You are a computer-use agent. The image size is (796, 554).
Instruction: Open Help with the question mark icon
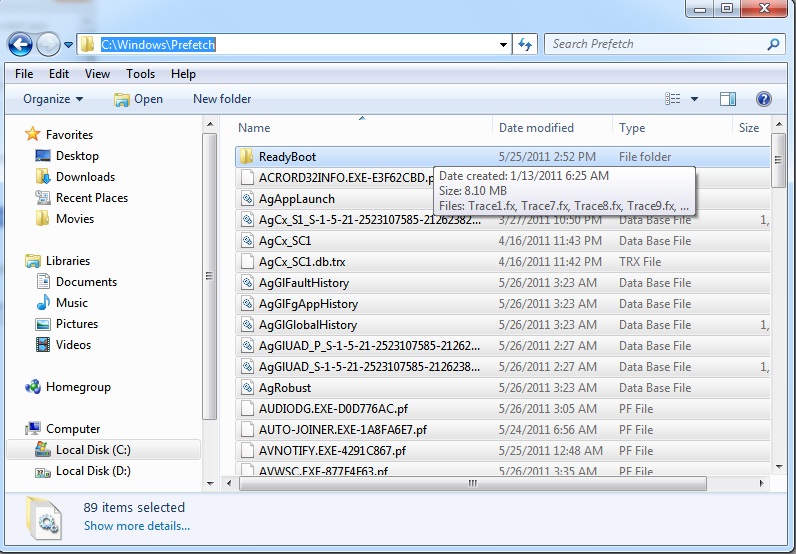click(x=764, y=99)
